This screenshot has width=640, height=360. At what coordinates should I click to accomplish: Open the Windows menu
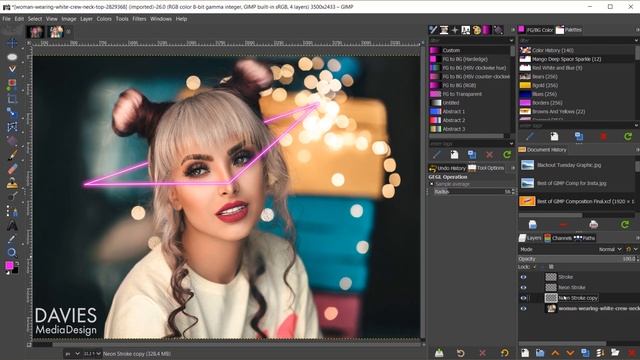point(161,19)
